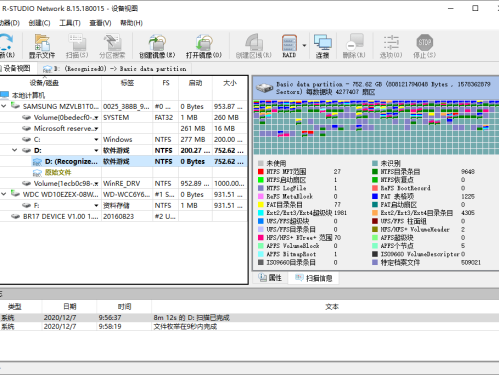
Task: Click the 特定档案文件 legend entry
Action: (400, 262)
